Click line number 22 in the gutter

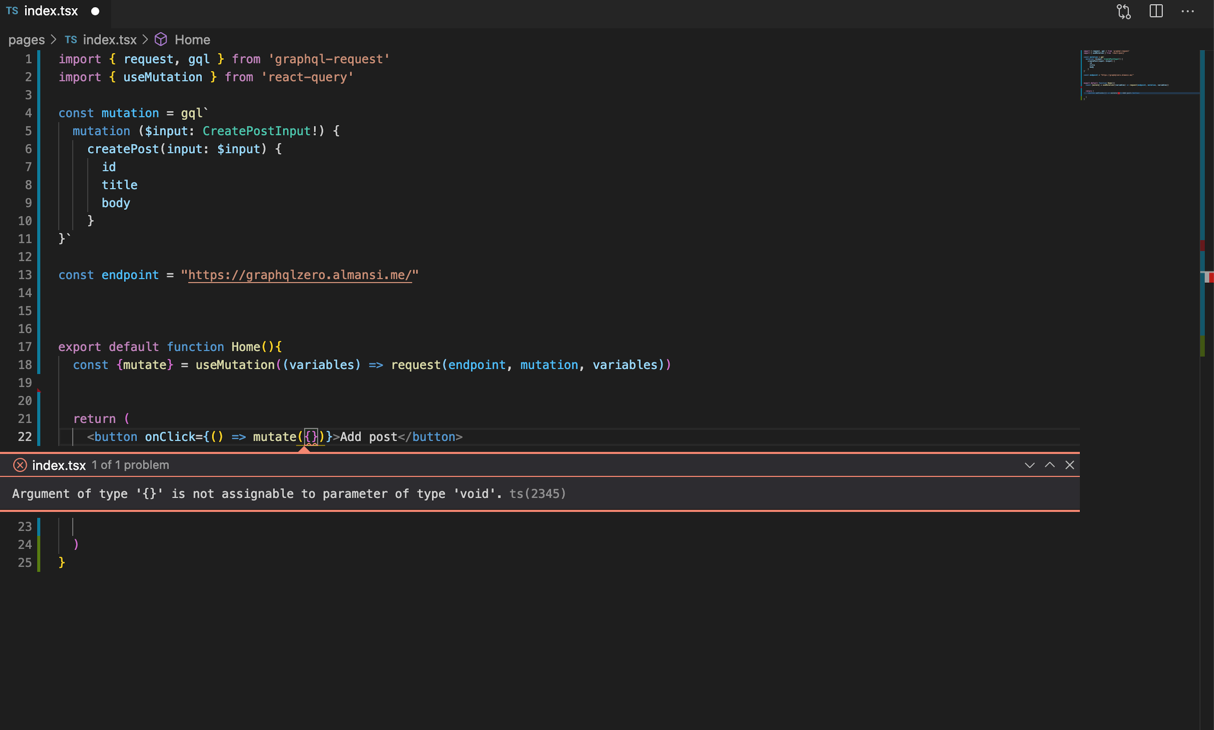[x=25, y=437]
